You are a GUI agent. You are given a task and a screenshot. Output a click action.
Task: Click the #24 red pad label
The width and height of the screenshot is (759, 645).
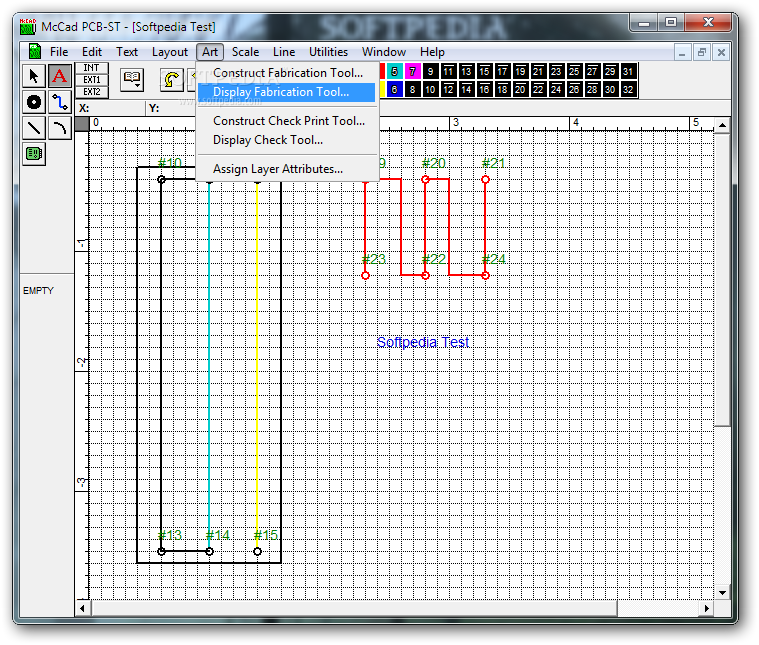[493, 259]
